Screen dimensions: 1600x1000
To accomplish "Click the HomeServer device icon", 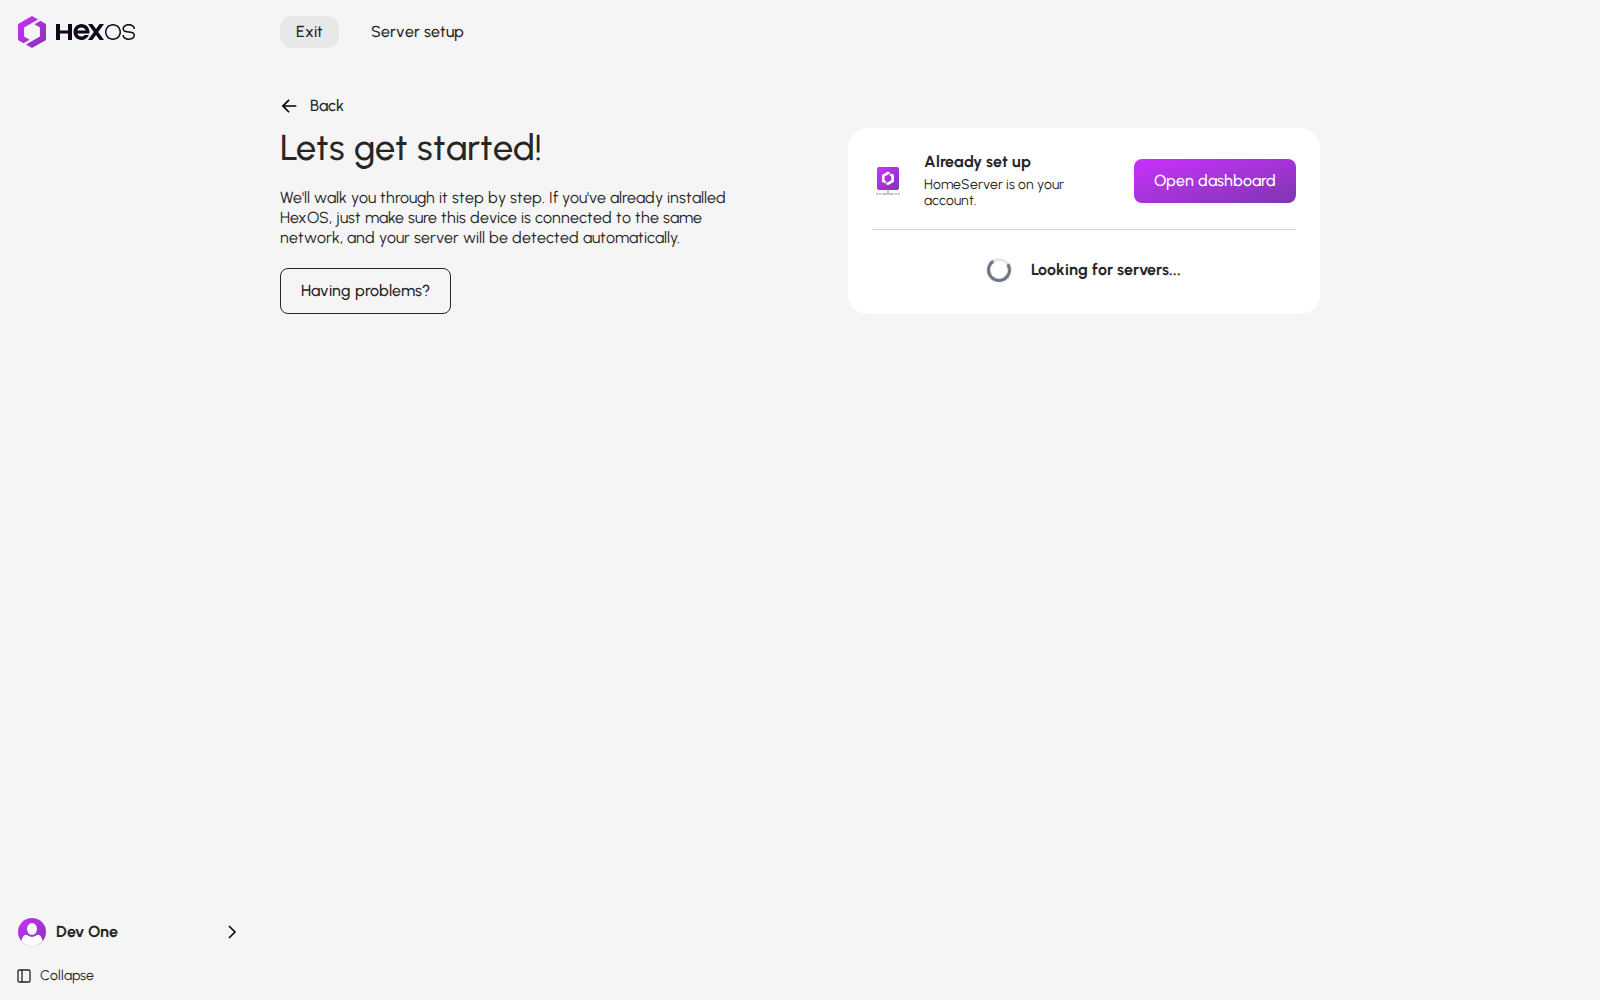I will coord(888,180).
